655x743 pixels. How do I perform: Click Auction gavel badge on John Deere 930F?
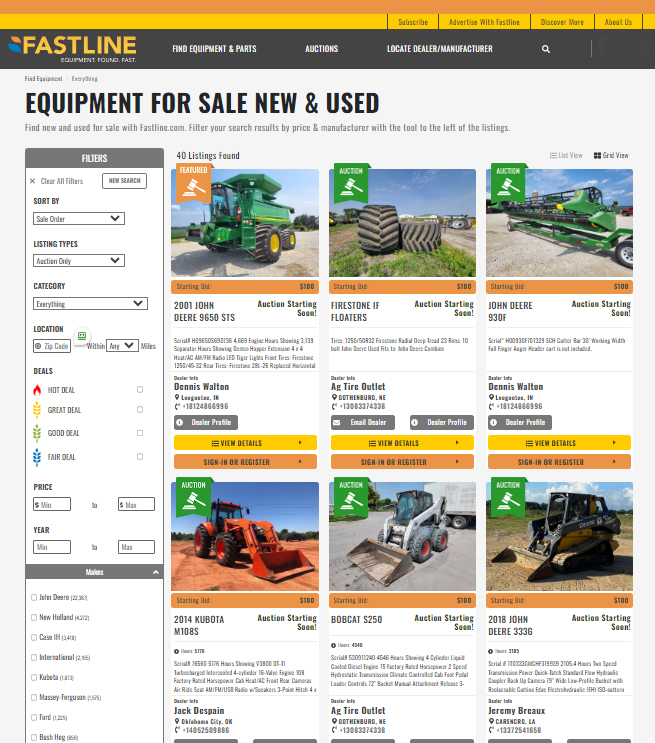point(508,184)
